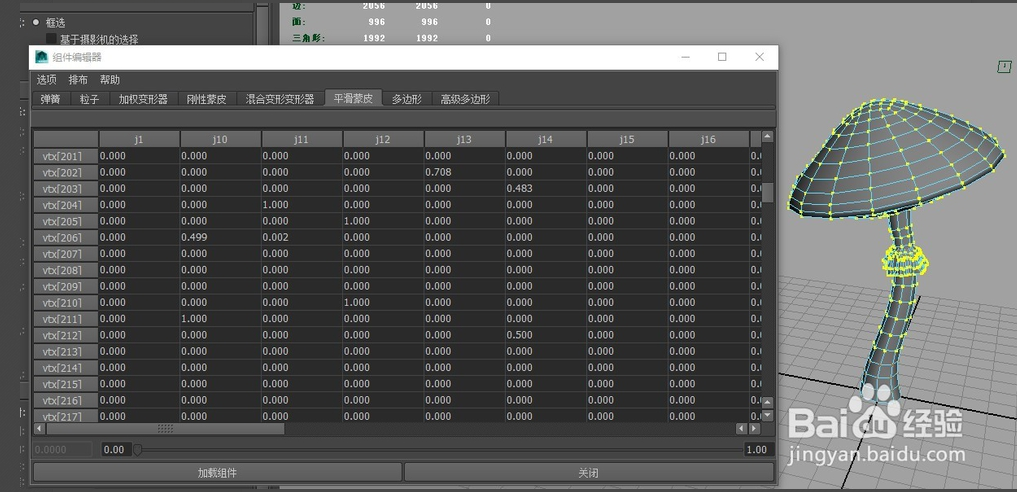Click the disabled 0.0000 value field
The width and height of the screenshot is (1017, 492).
tap(63, 449)
